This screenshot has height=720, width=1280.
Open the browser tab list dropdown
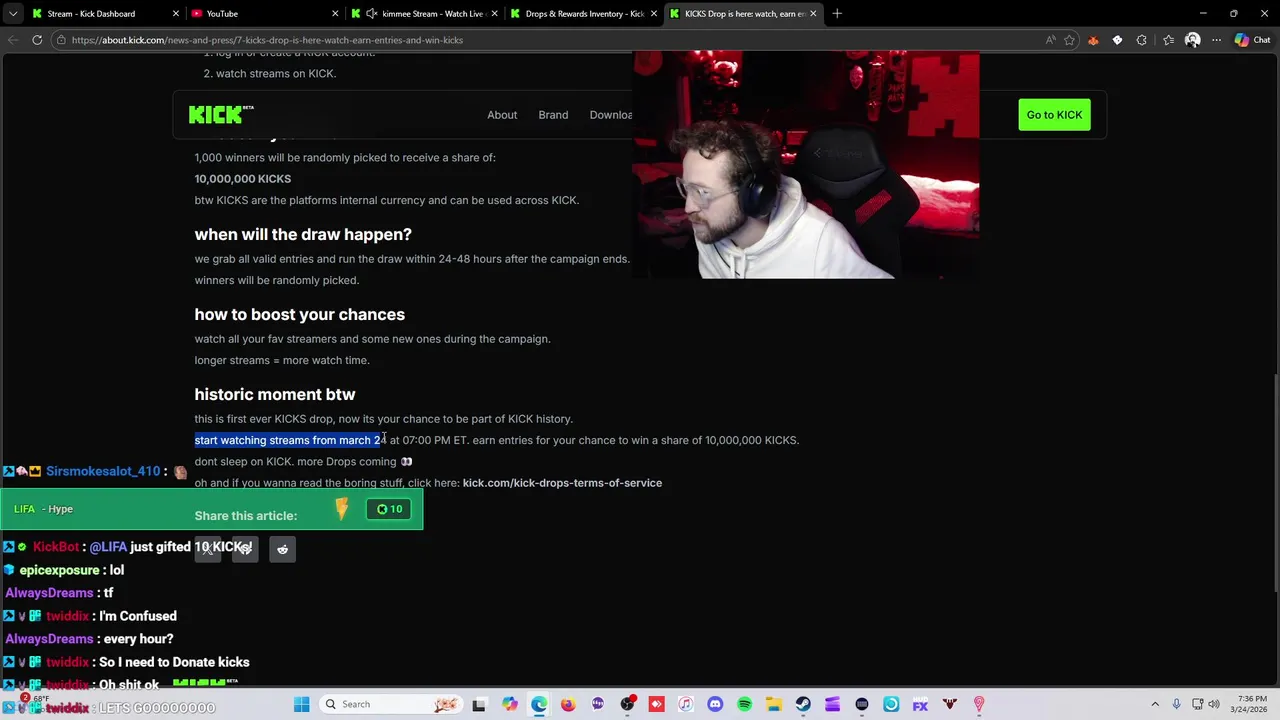point(13,13)
